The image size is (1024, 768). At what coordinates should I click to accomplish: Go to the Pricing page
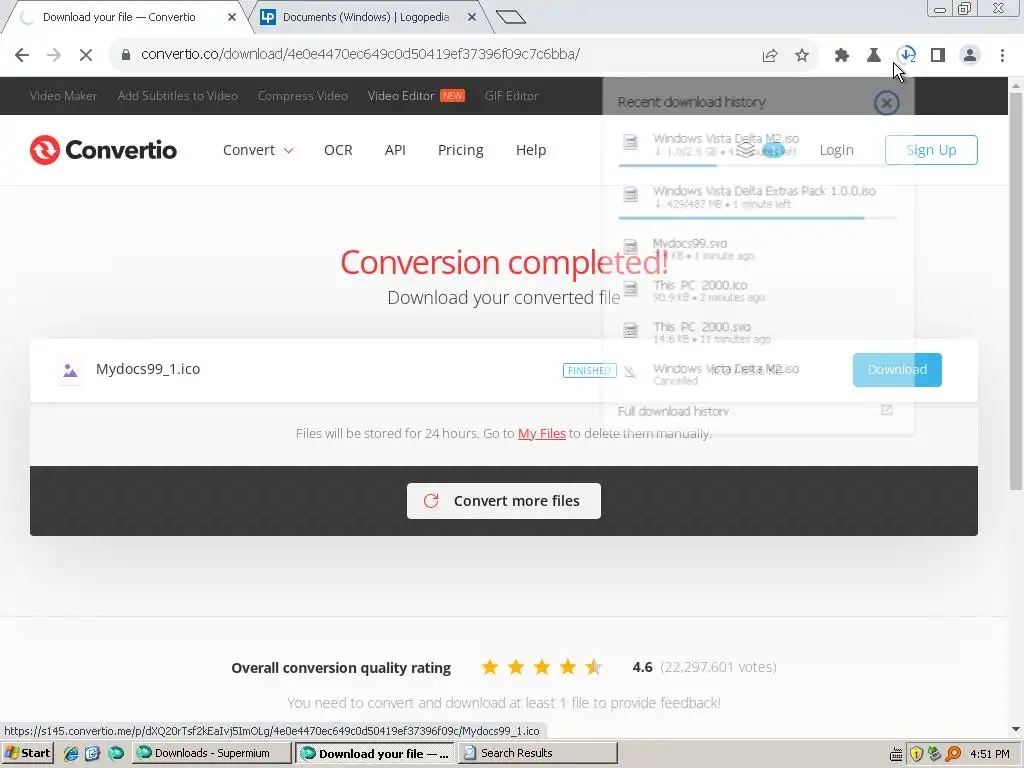(460, 150)
